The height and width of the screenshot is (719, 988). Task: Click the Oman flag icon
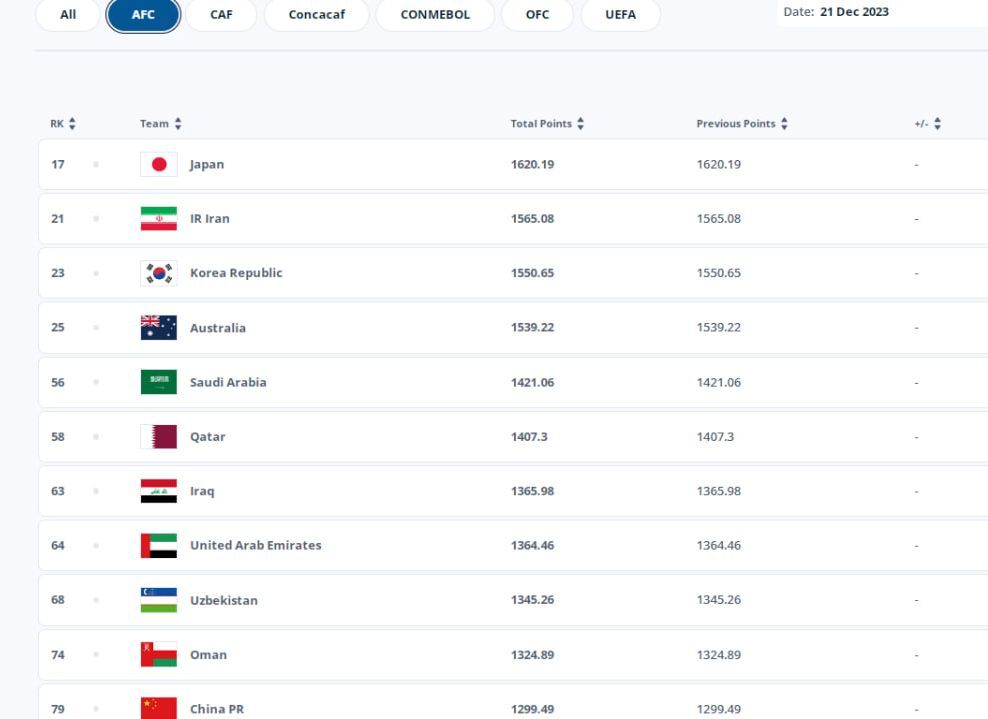point(158,655)
